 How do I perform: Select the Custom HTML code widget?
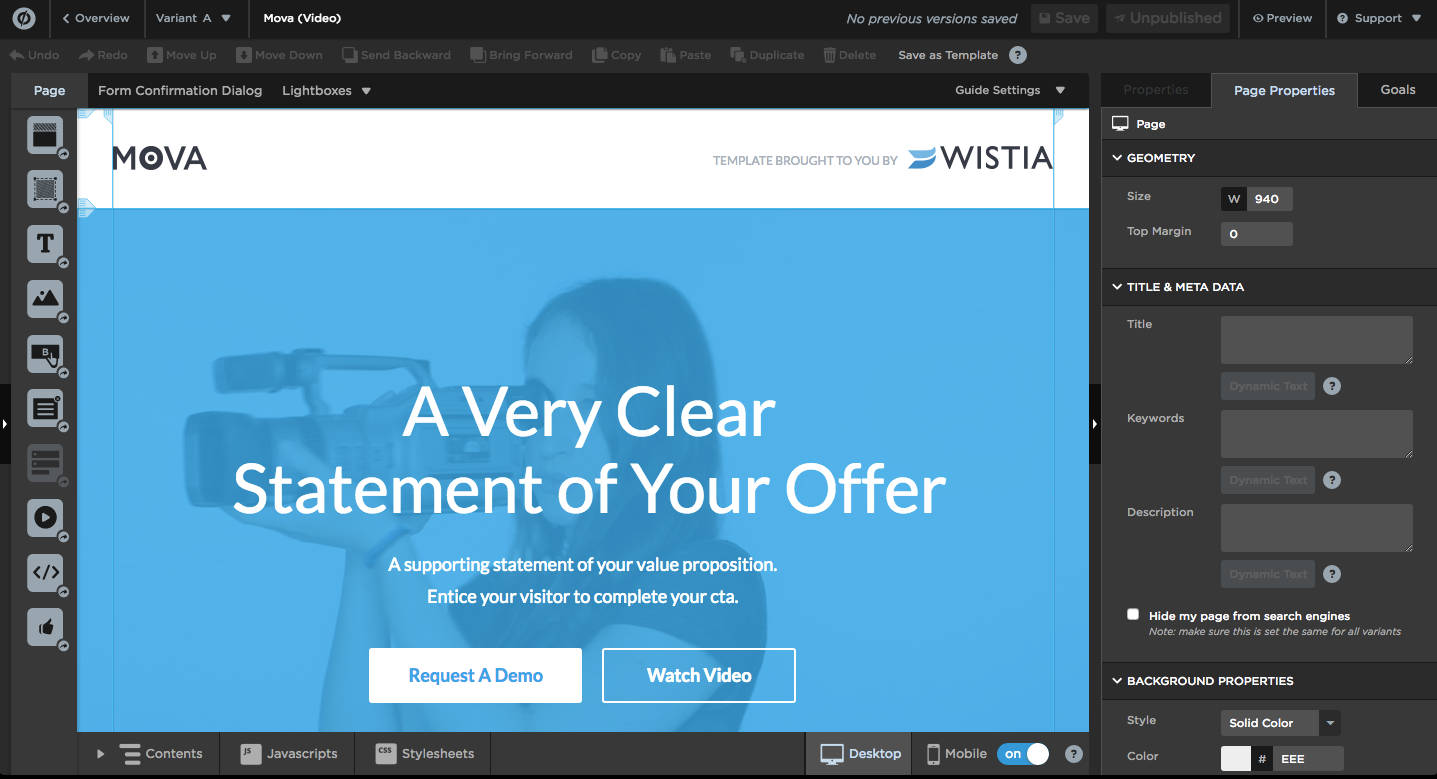click(x=45, y=572)
